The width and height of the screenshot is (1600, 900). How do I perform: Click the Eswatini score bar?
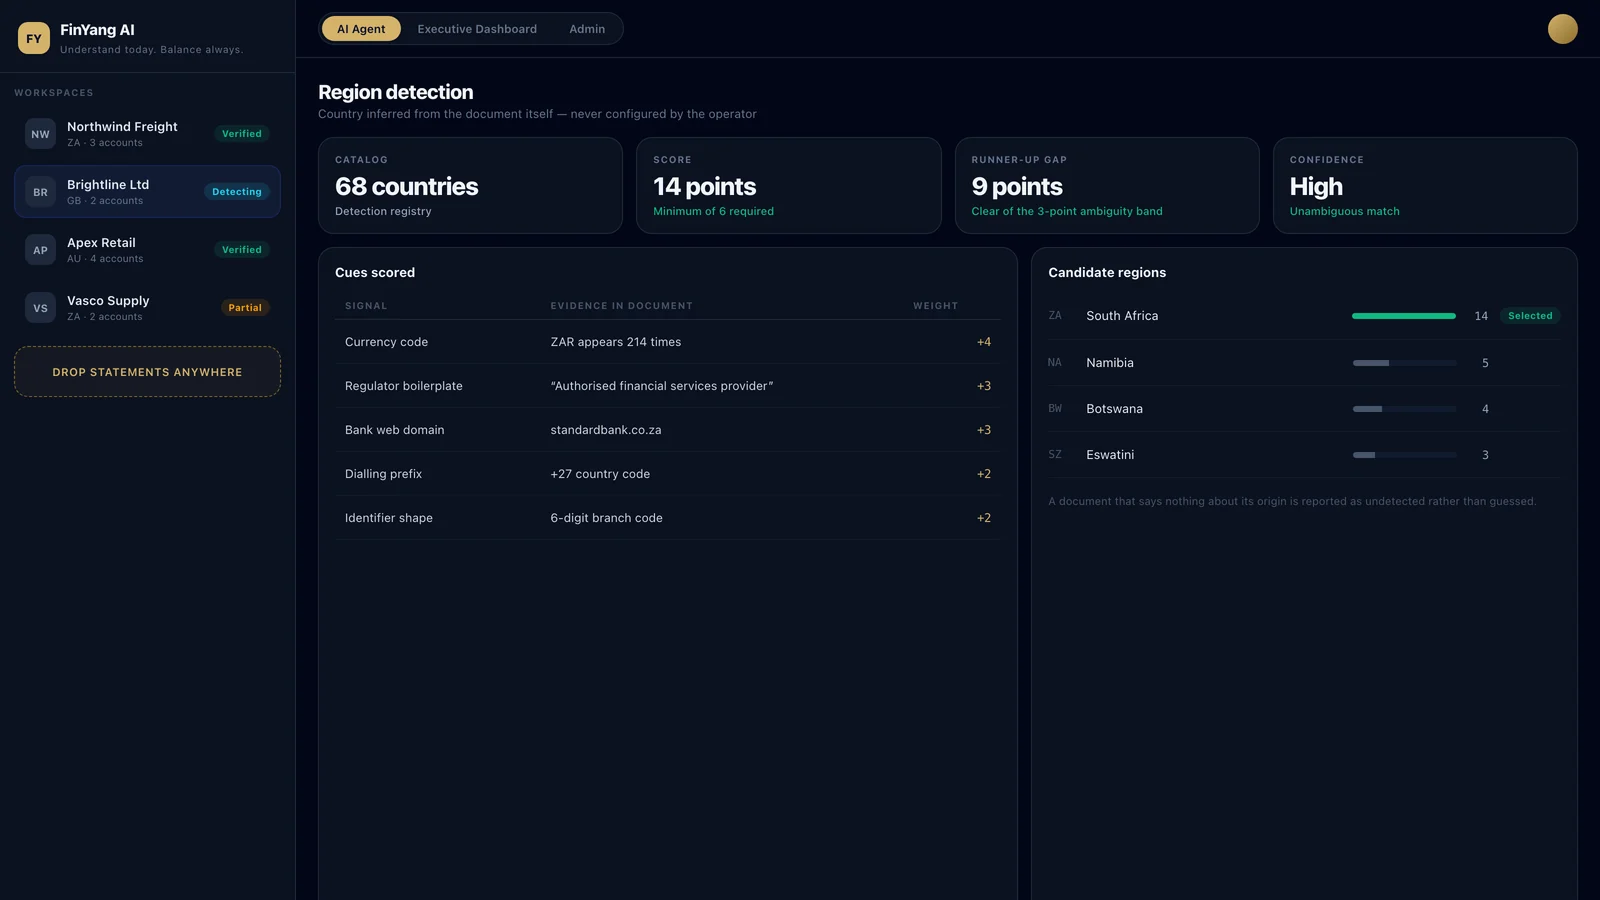click(x=1404, y=455)
